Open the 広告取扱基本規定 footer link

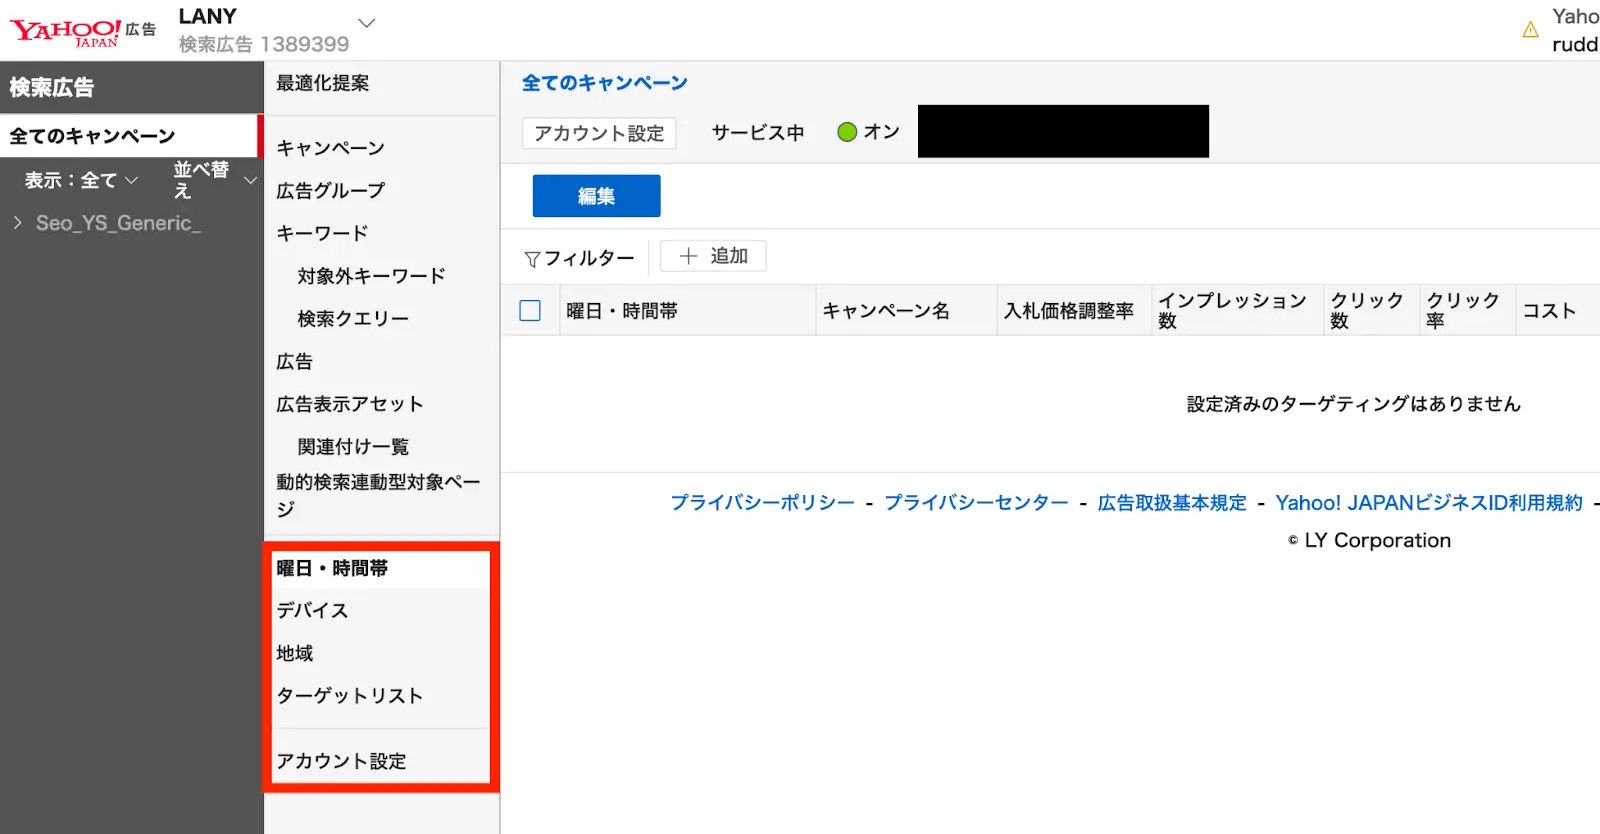(x=1172, y=503)
